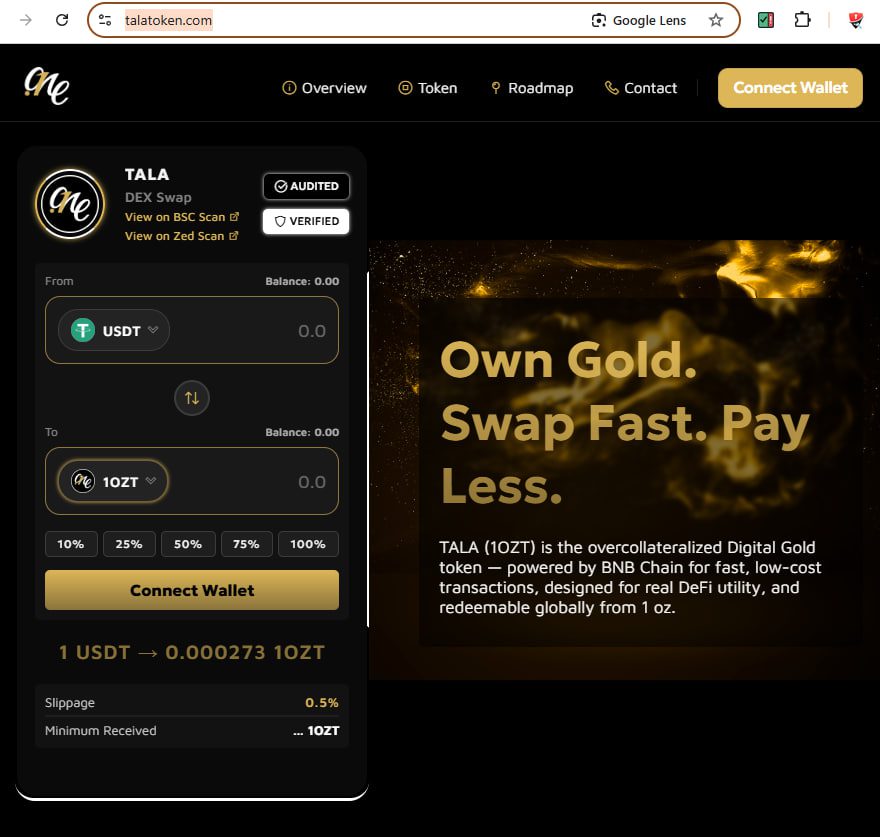Click the round TALA token logo
Viewport: 880px width, 837px height.
pyautogui.click(x=70, y=204)
